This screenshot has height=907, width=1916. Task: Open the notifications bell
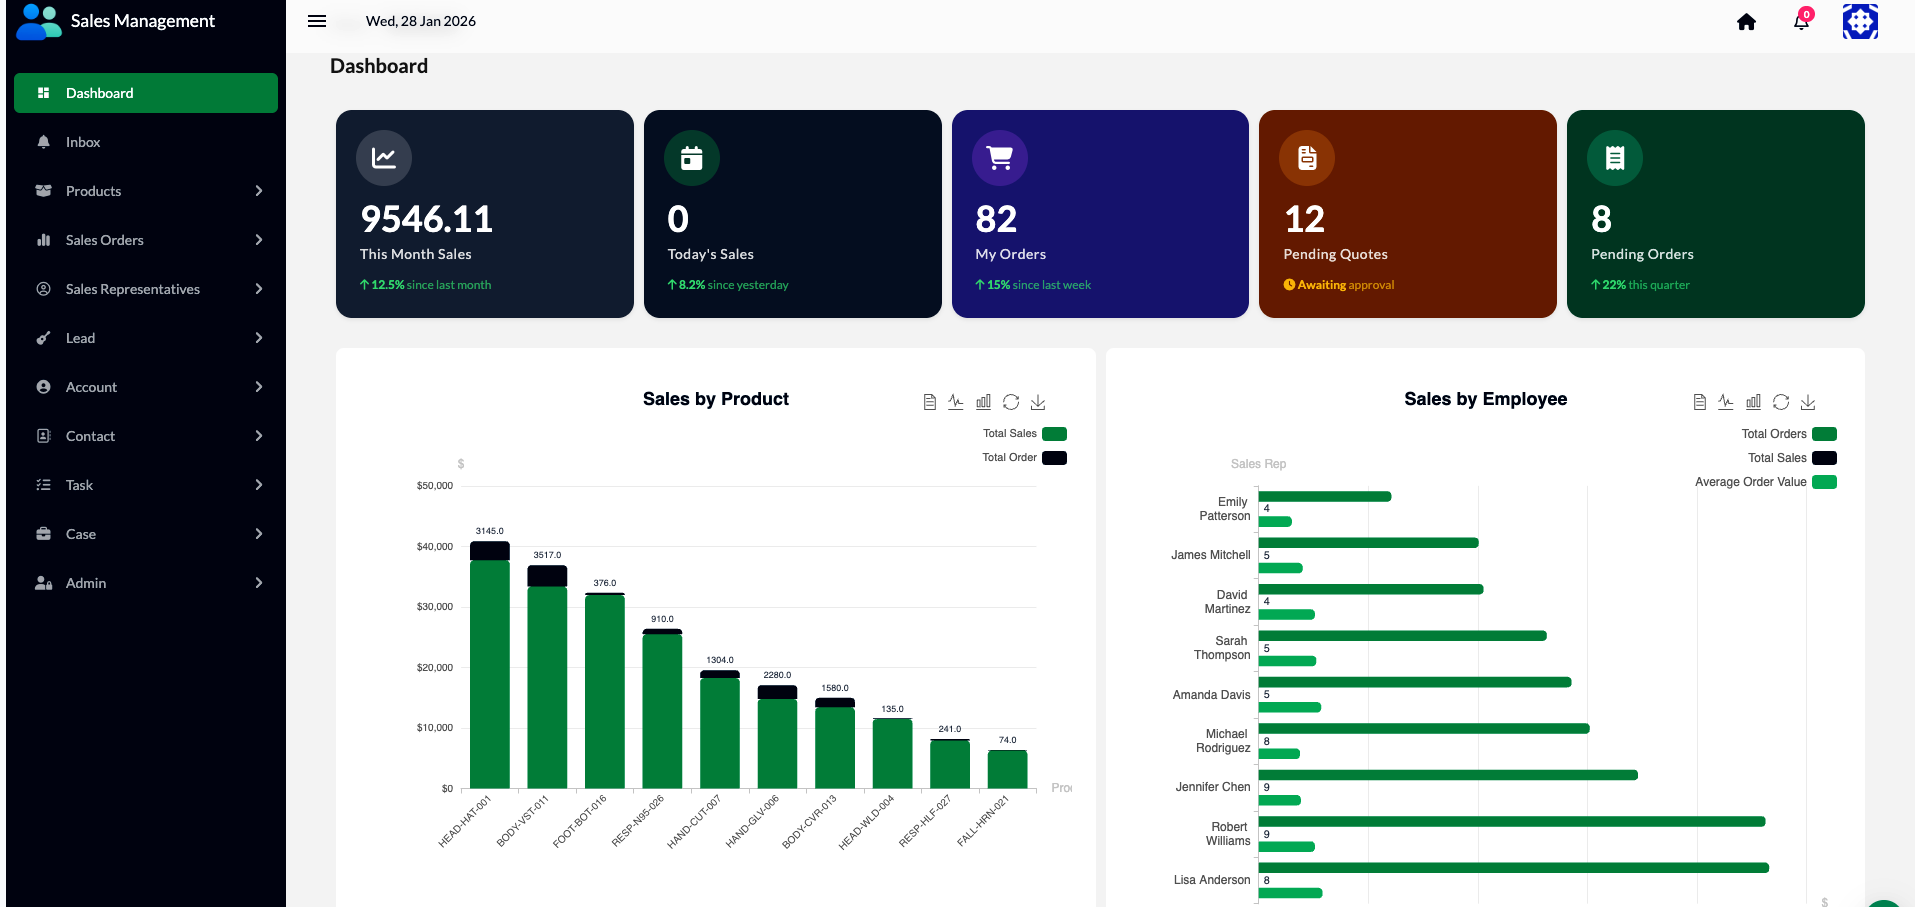pos(1801,22)
